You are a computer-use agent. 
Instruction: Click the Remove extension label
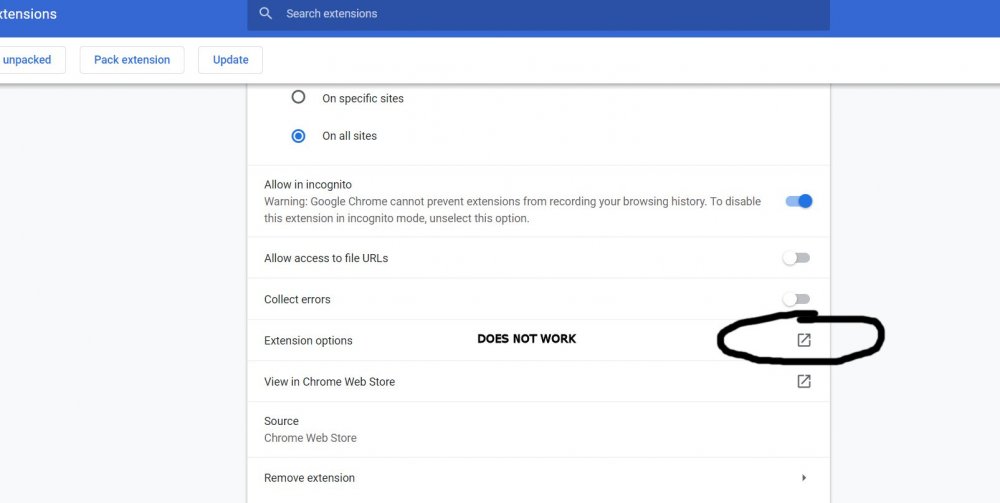coord(309,478)
